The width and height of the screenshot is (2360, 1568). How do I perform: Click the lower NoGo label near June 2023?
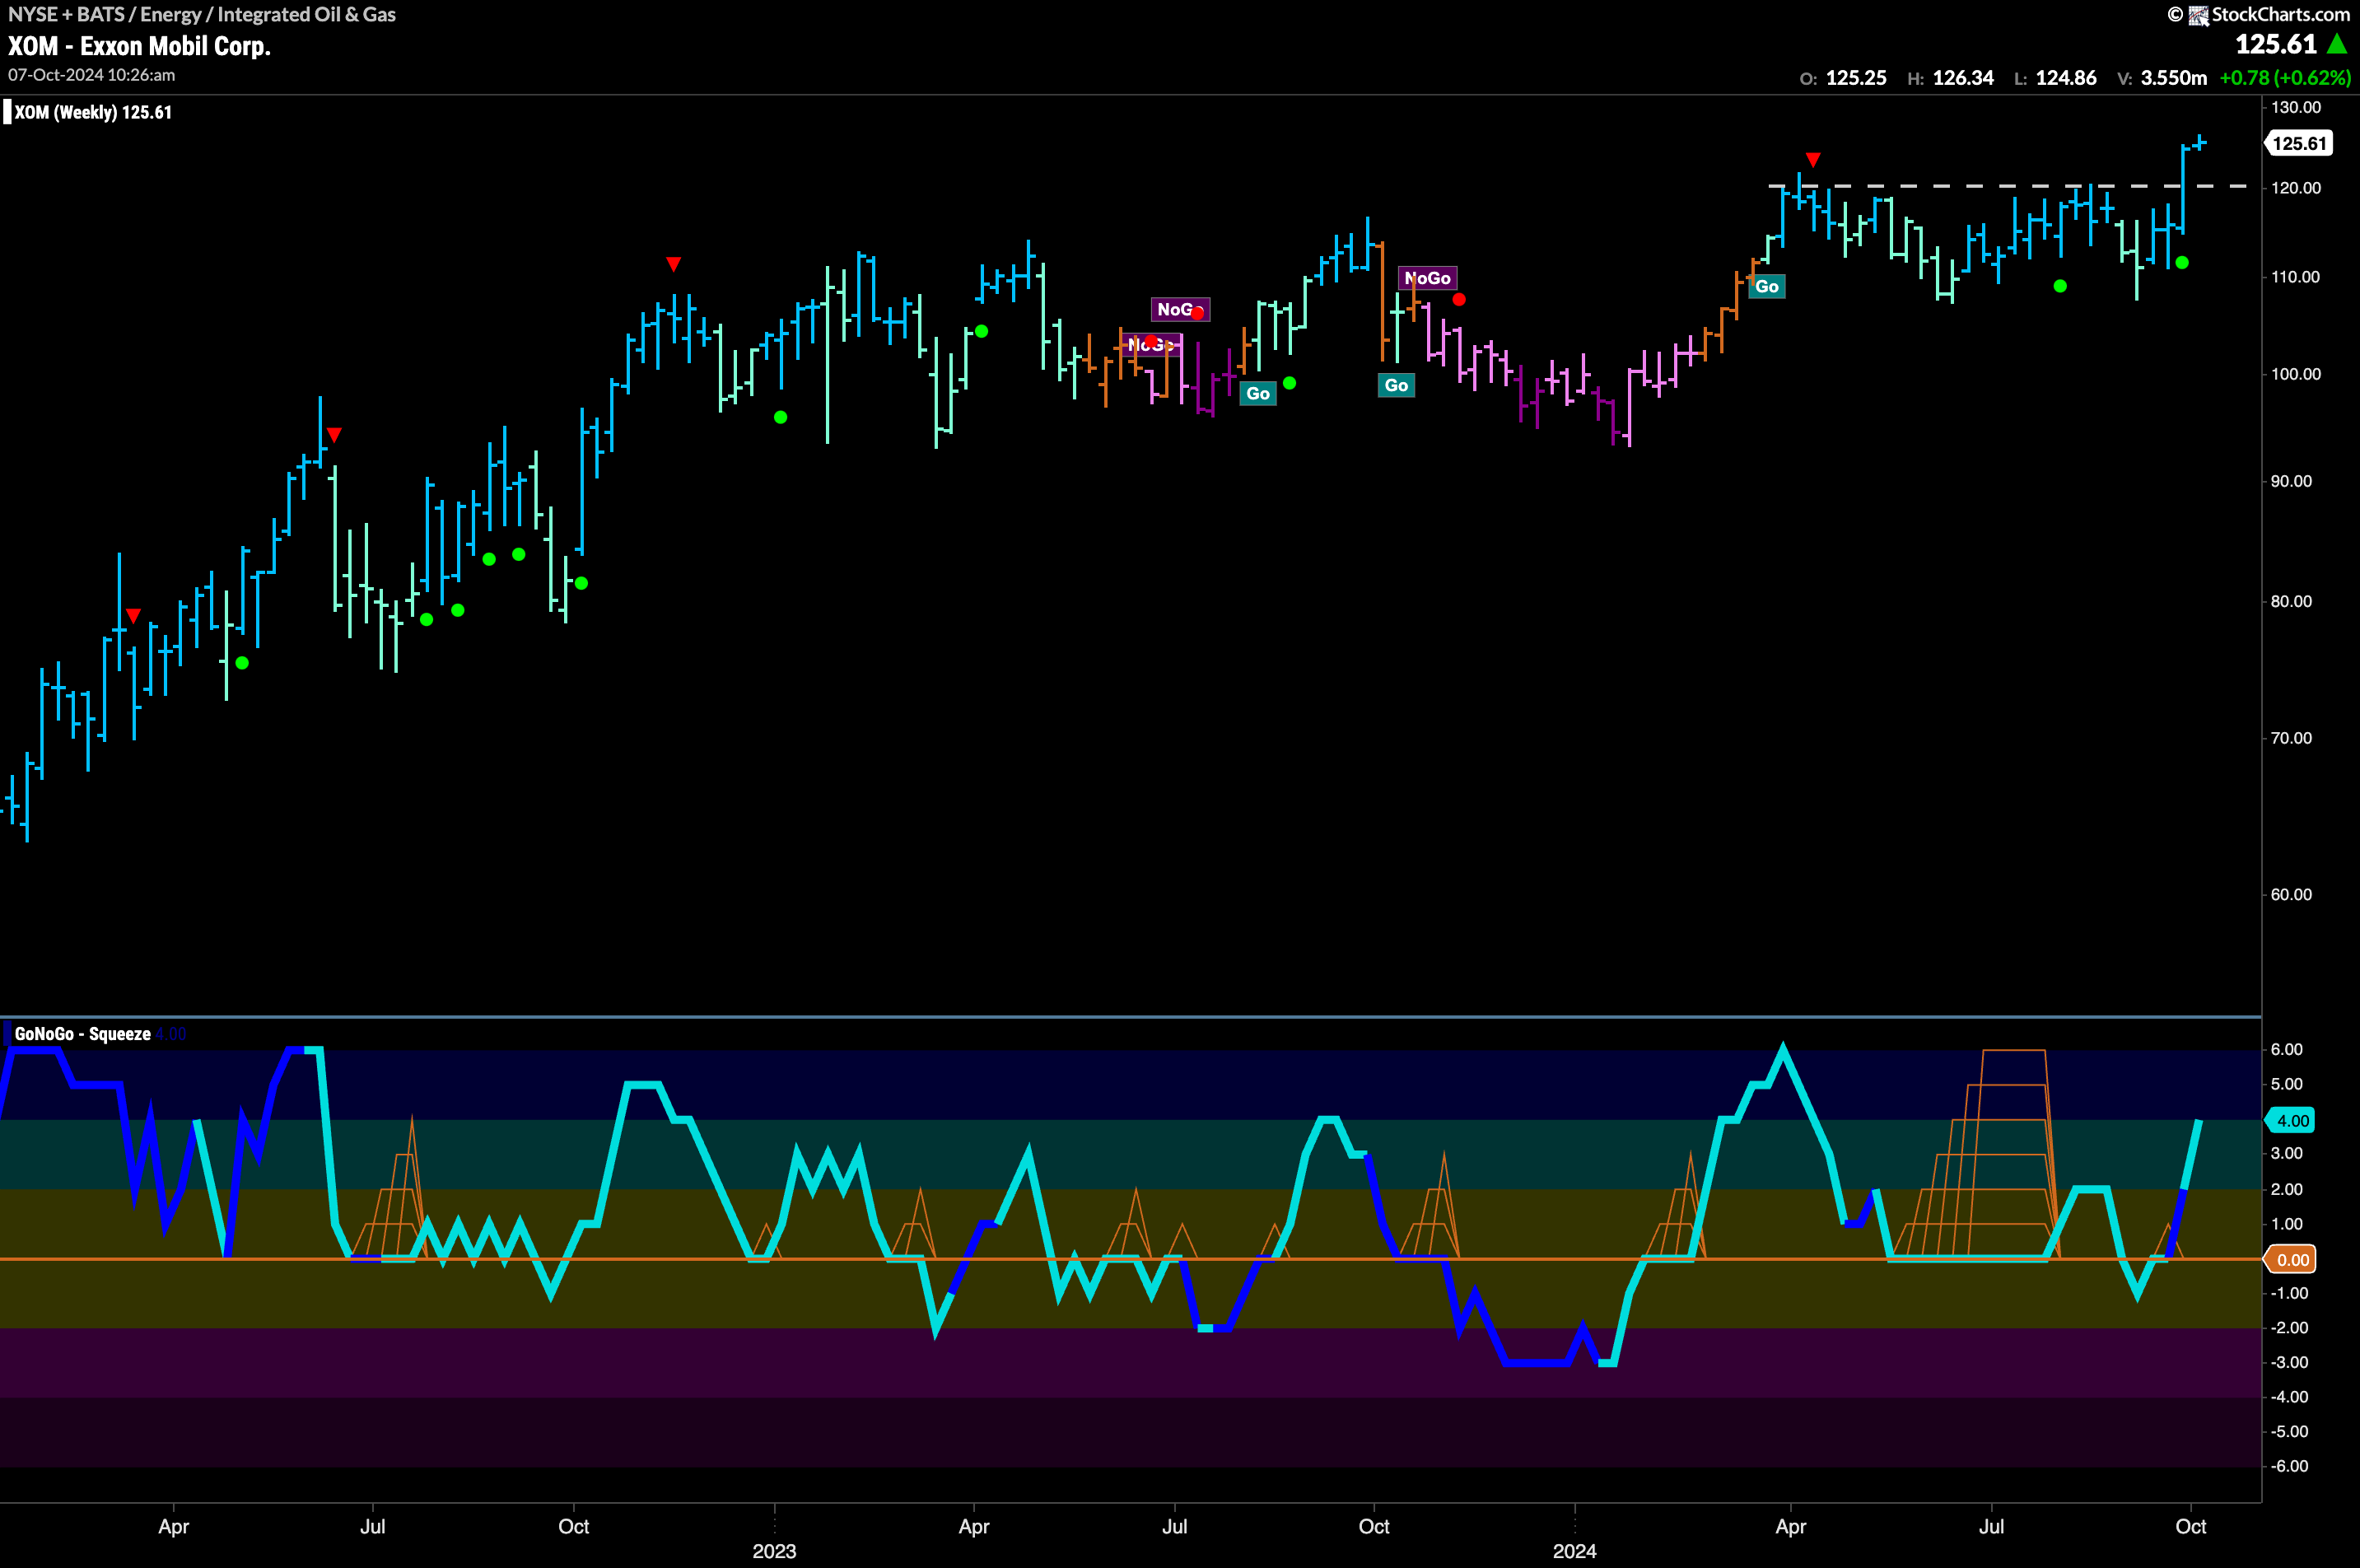(x=1150, y=345)
